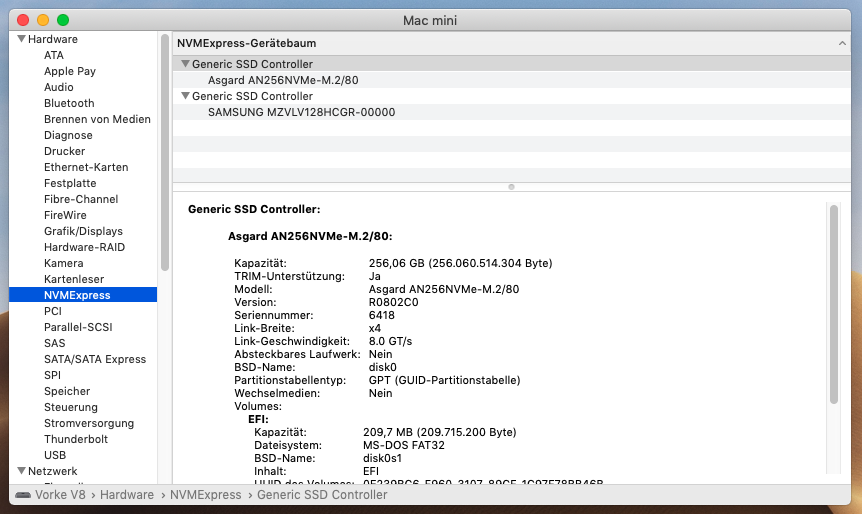Viewport: 862px width, 514px height.
Task: Click the split pane divider handle dot
Action: pos(511,187)
